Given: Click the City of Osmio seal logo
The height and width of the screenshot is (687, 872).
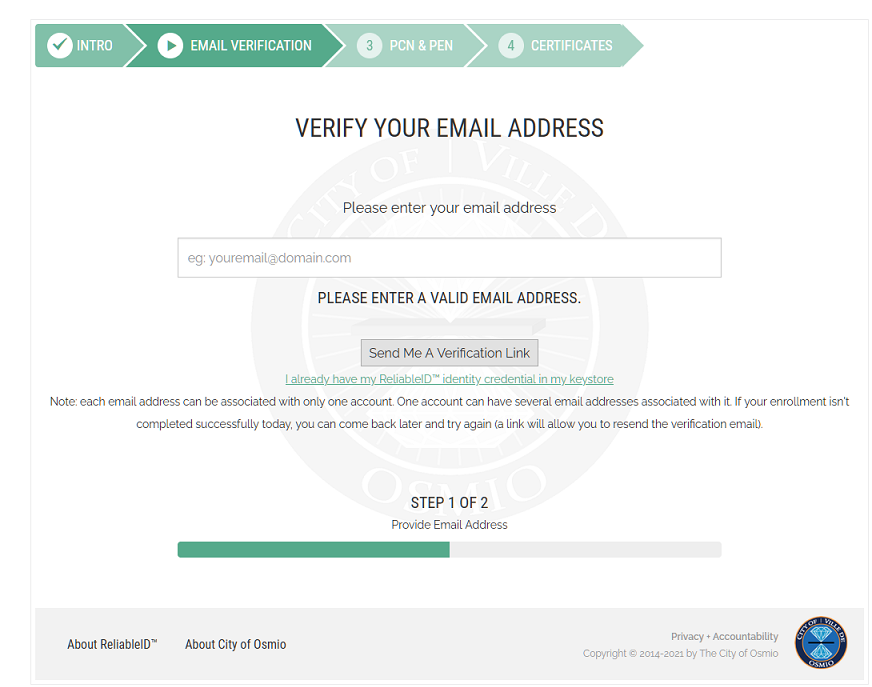Looking at the screenshot, I should tap(820, 642).
